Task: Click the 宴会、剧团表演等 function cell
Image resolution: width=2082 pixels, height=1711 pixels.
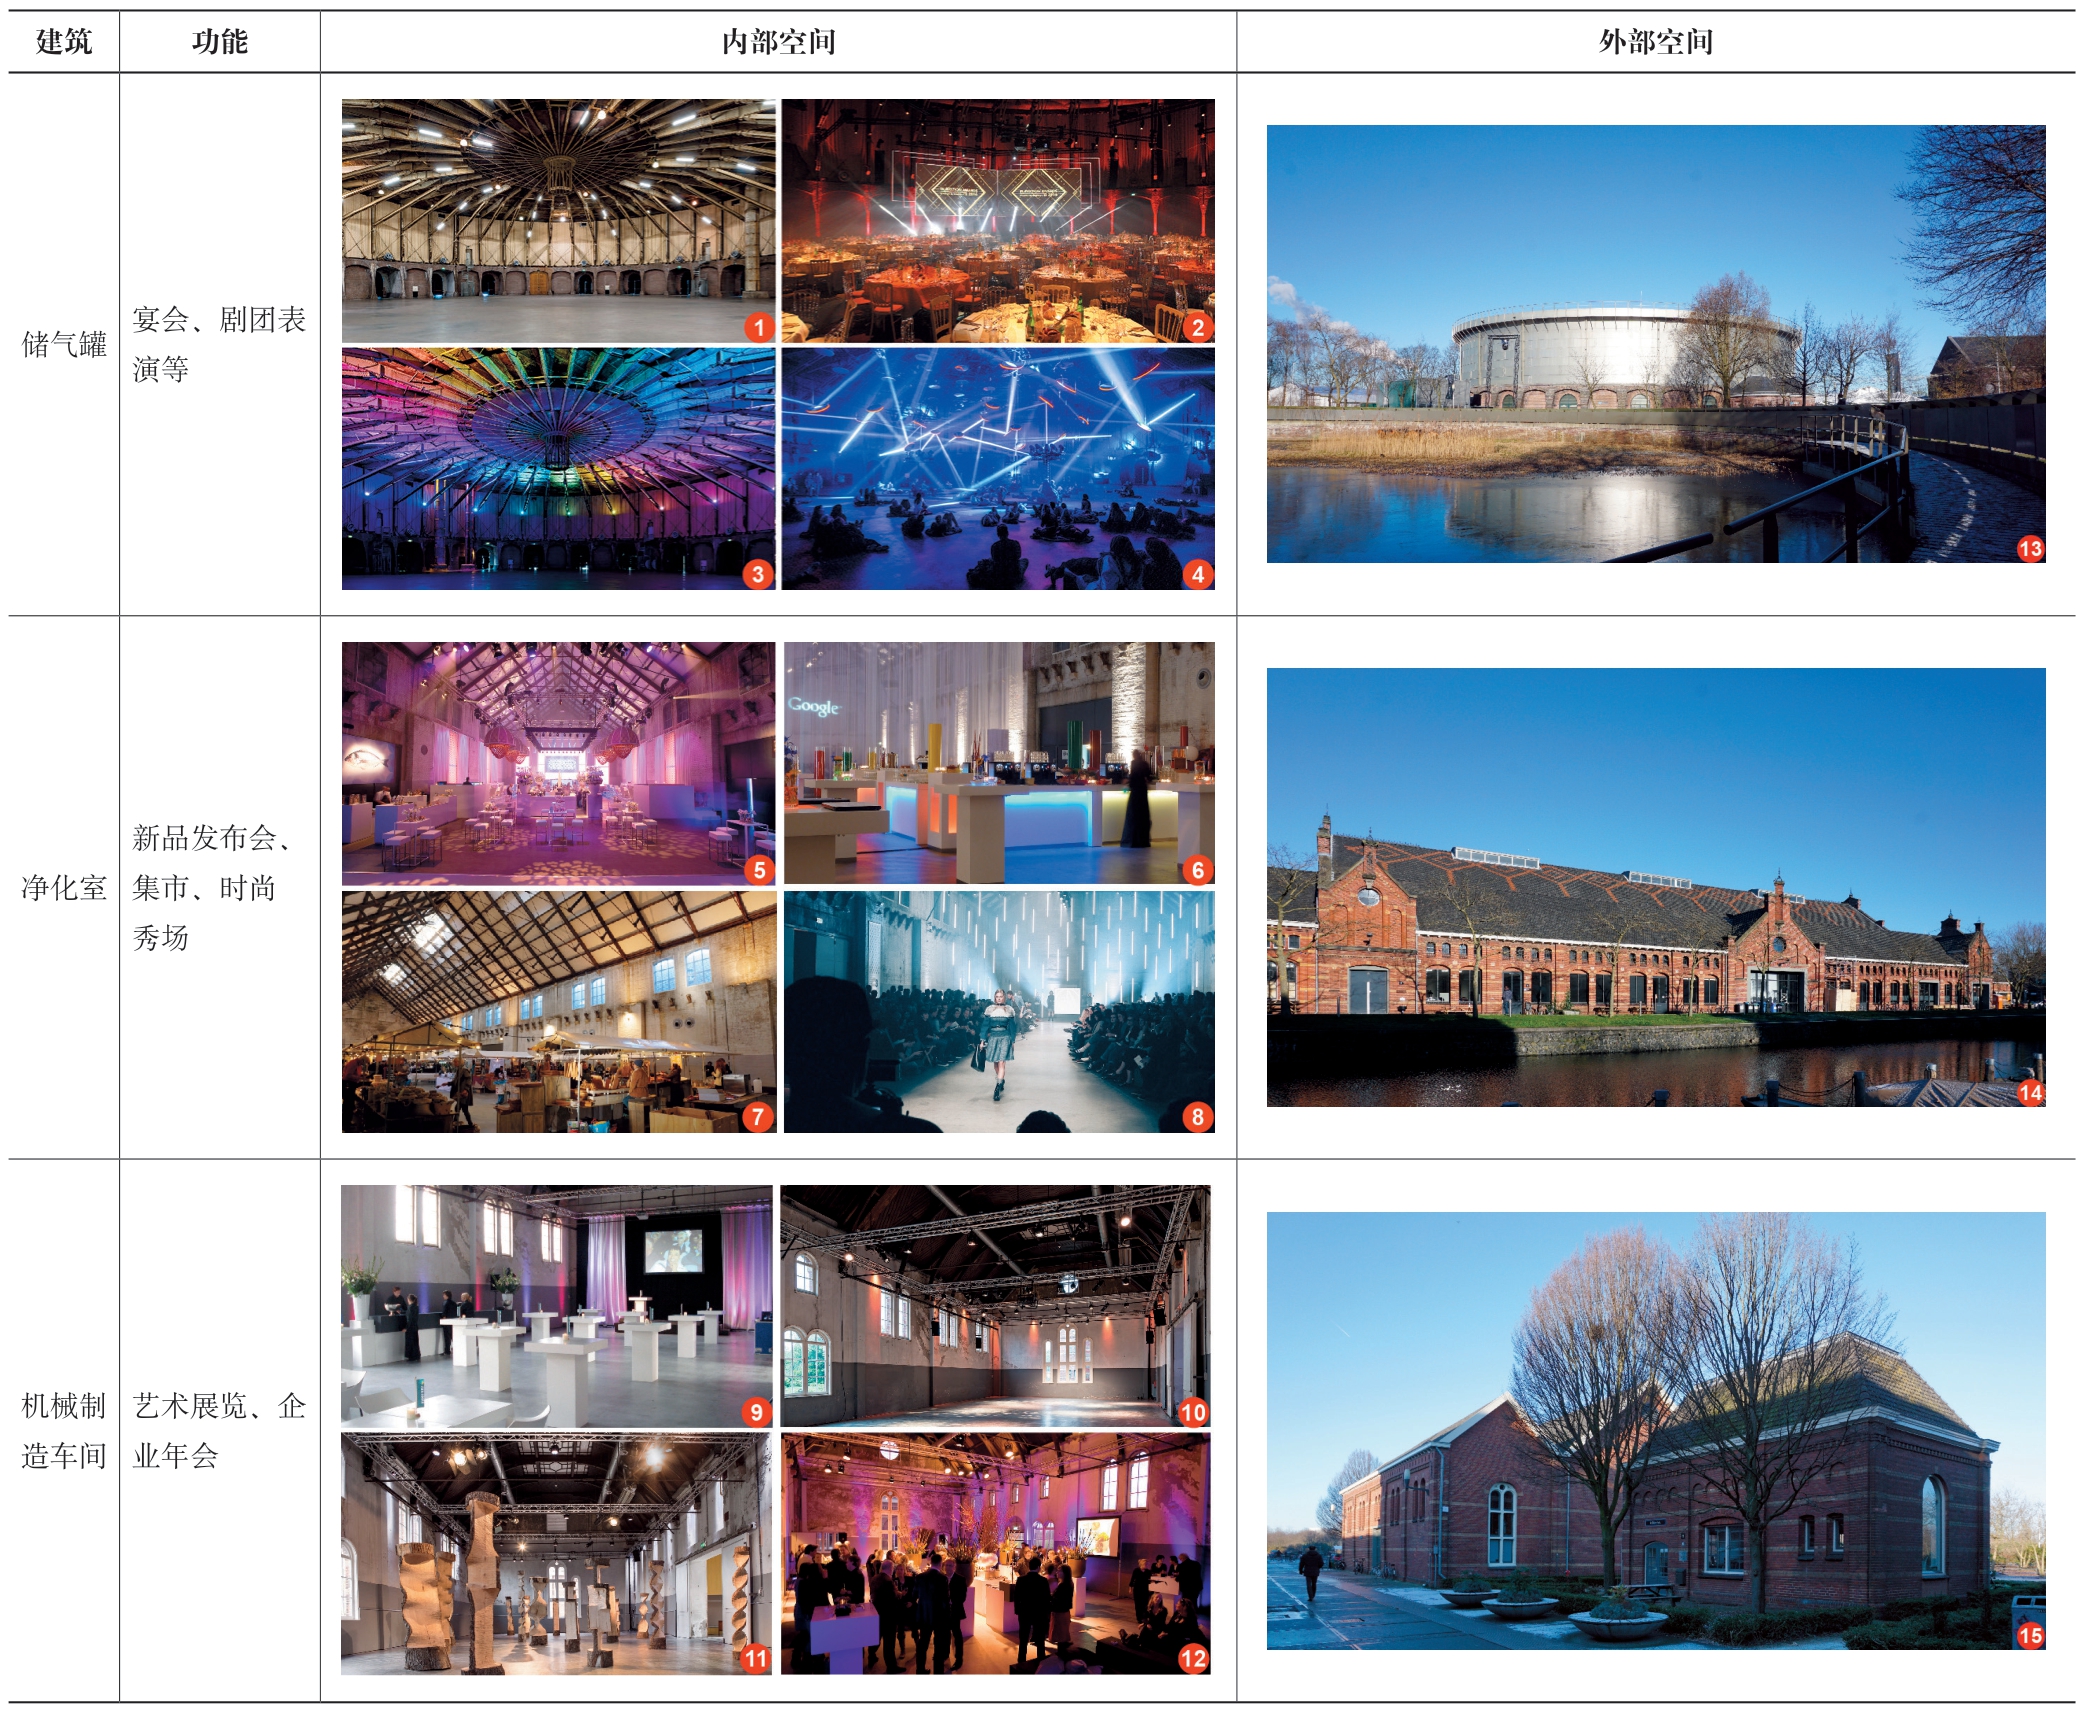Action: 219,345
